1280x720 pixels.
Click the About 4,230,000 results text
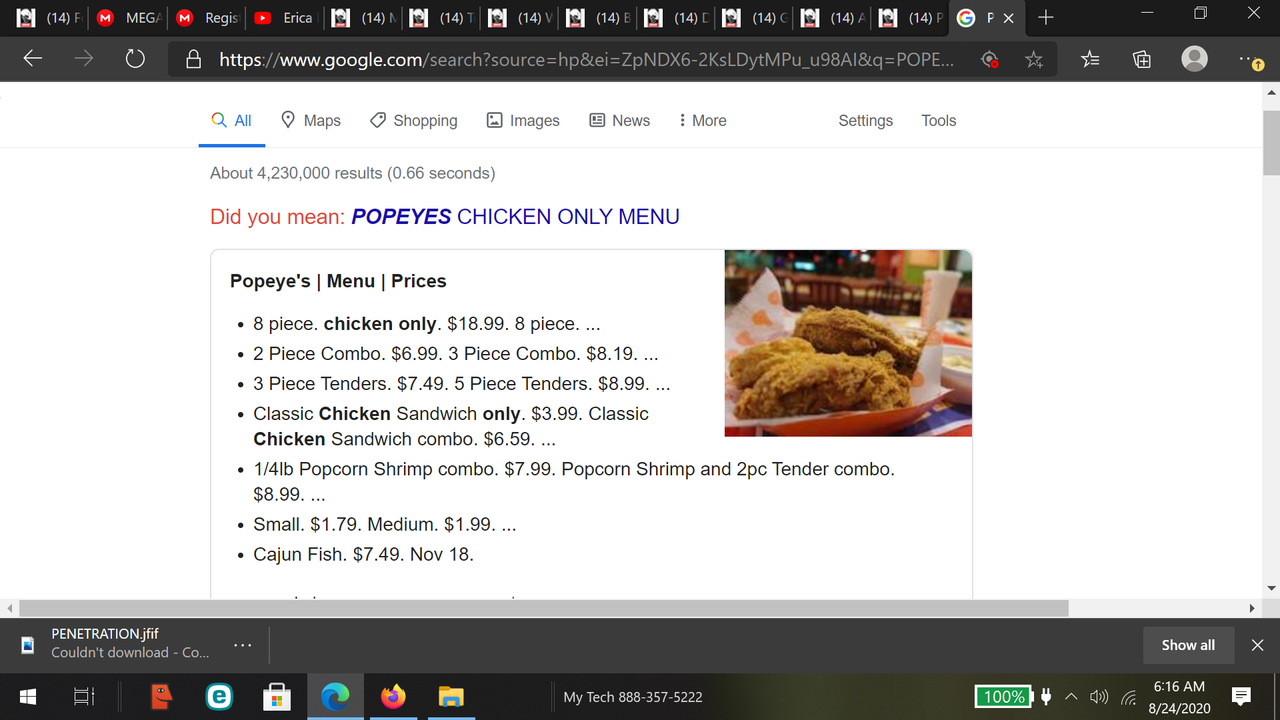[x=352, y=173]
